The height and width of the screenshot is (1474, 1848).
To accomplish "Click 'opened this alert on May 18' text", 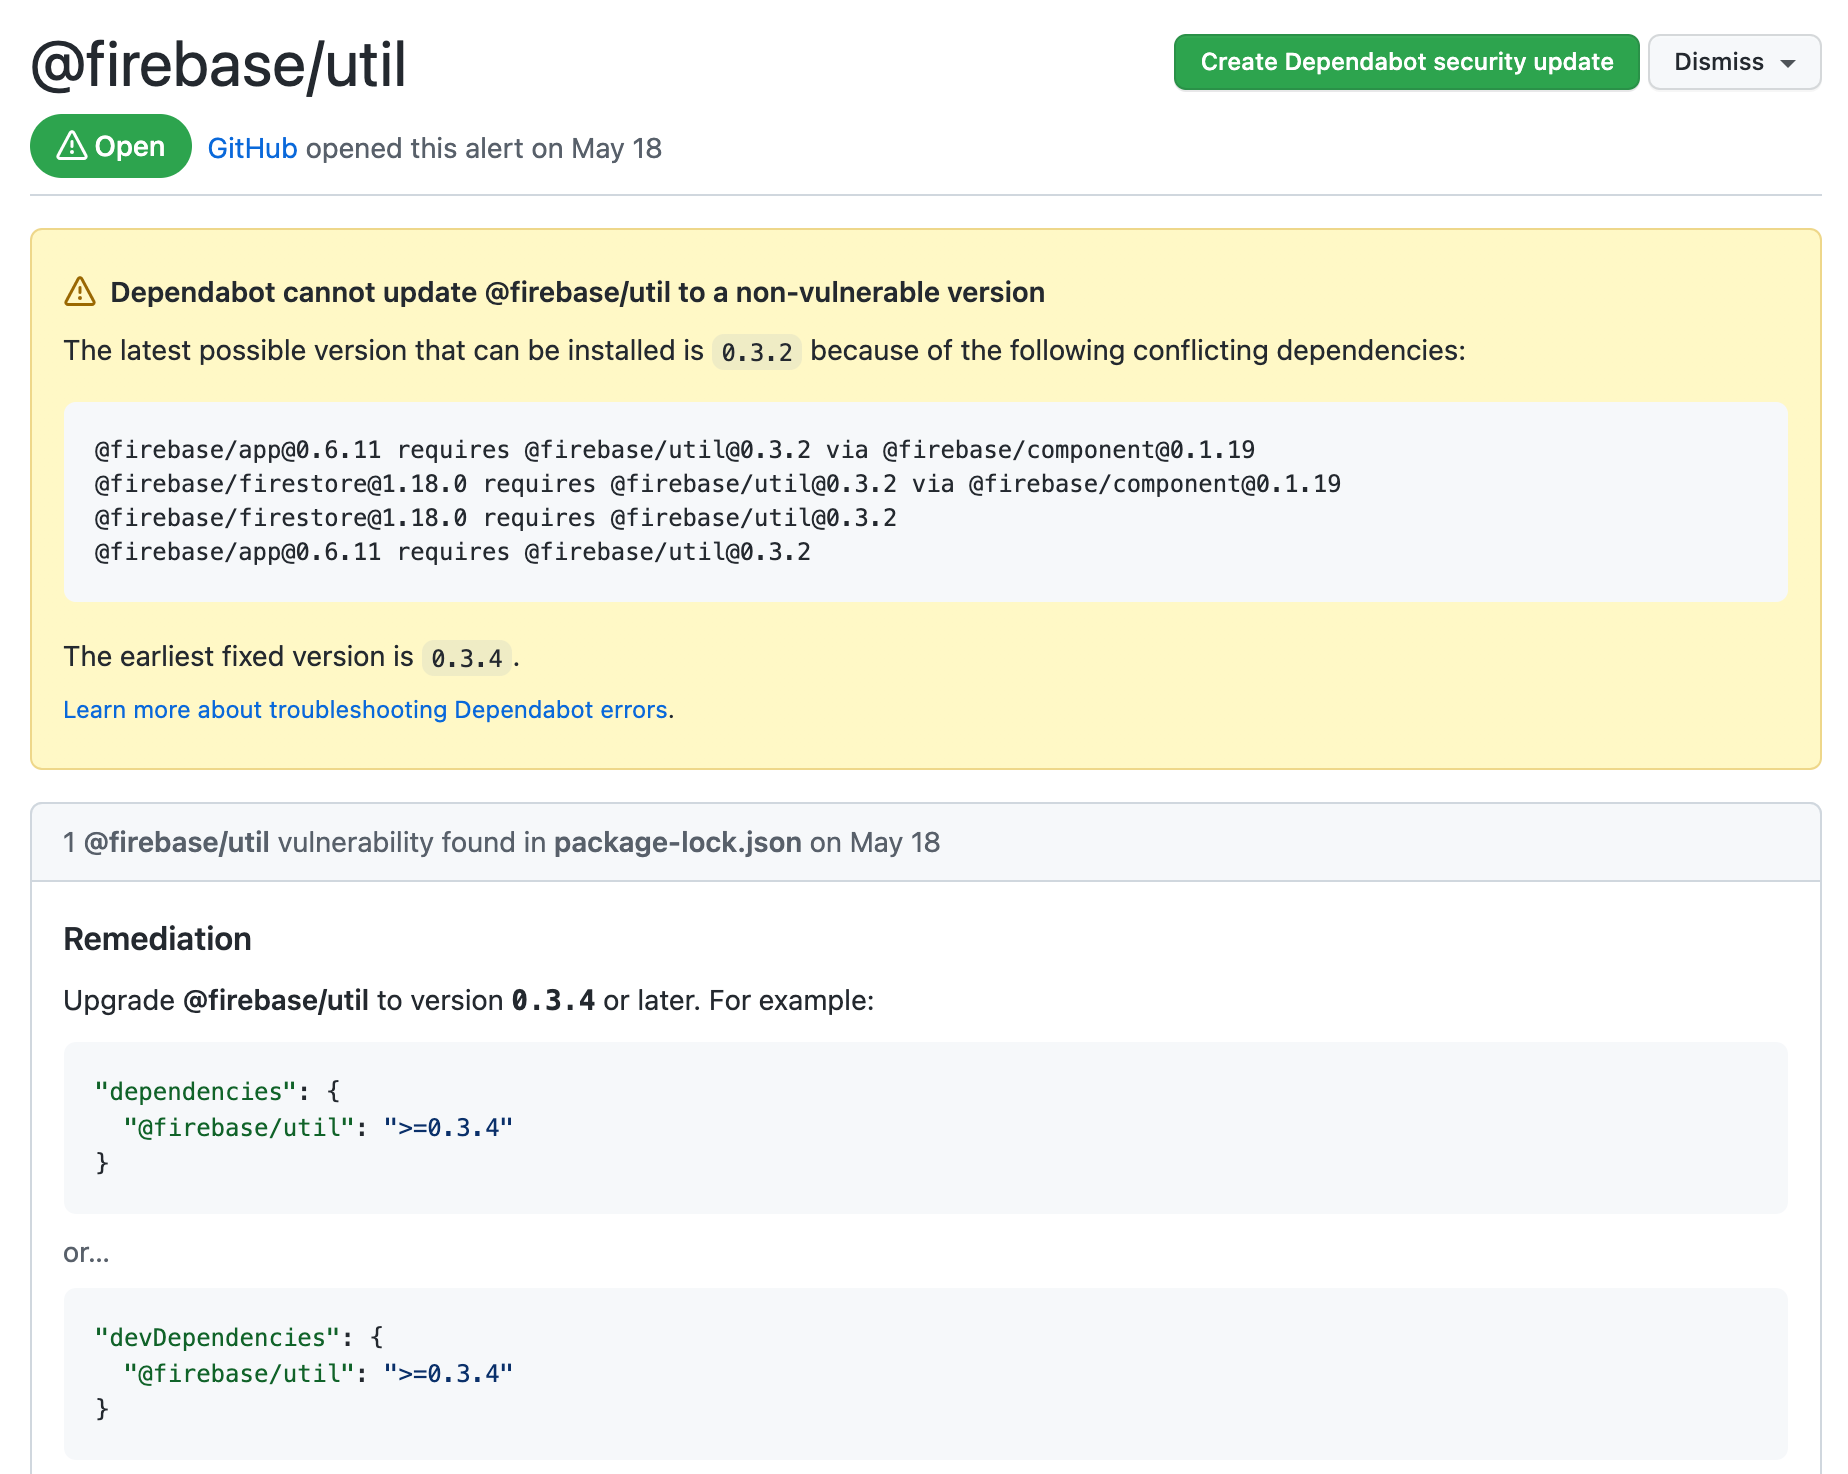I will click(484, 148).
